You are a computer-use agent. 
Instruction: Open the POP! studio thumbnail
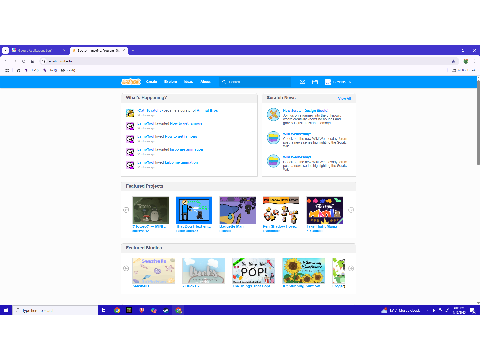[x=253, y=271]
